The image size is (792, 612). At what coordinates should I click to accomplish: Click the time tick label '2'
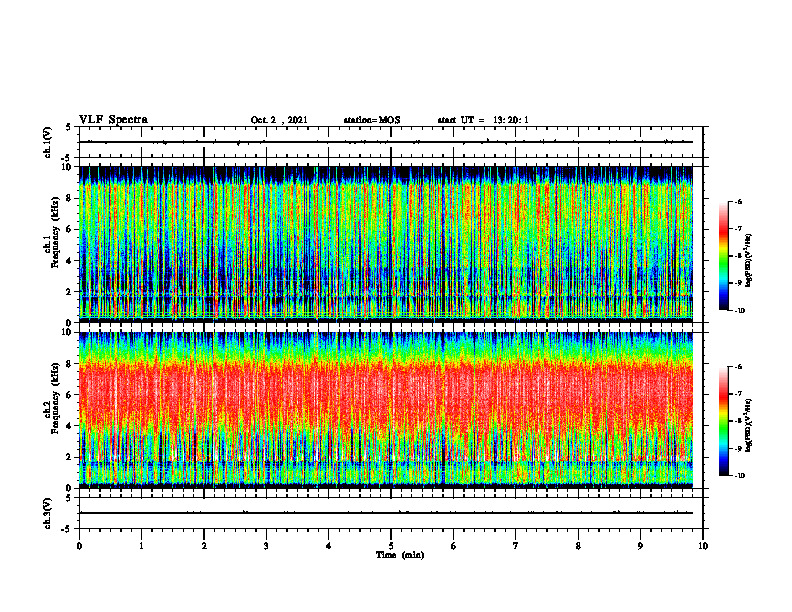[x=204, y=546]
